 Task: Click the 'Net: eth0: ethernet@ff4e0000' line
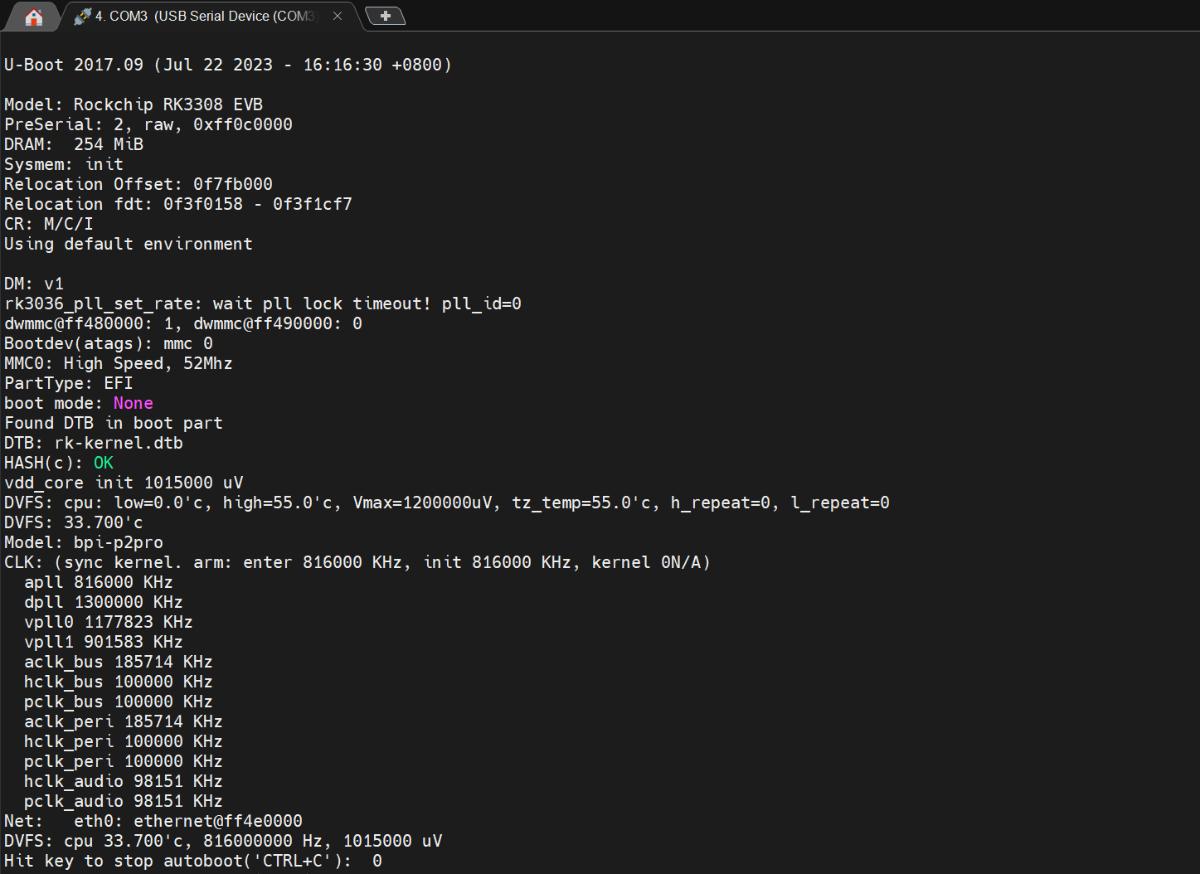click(153, 821)
